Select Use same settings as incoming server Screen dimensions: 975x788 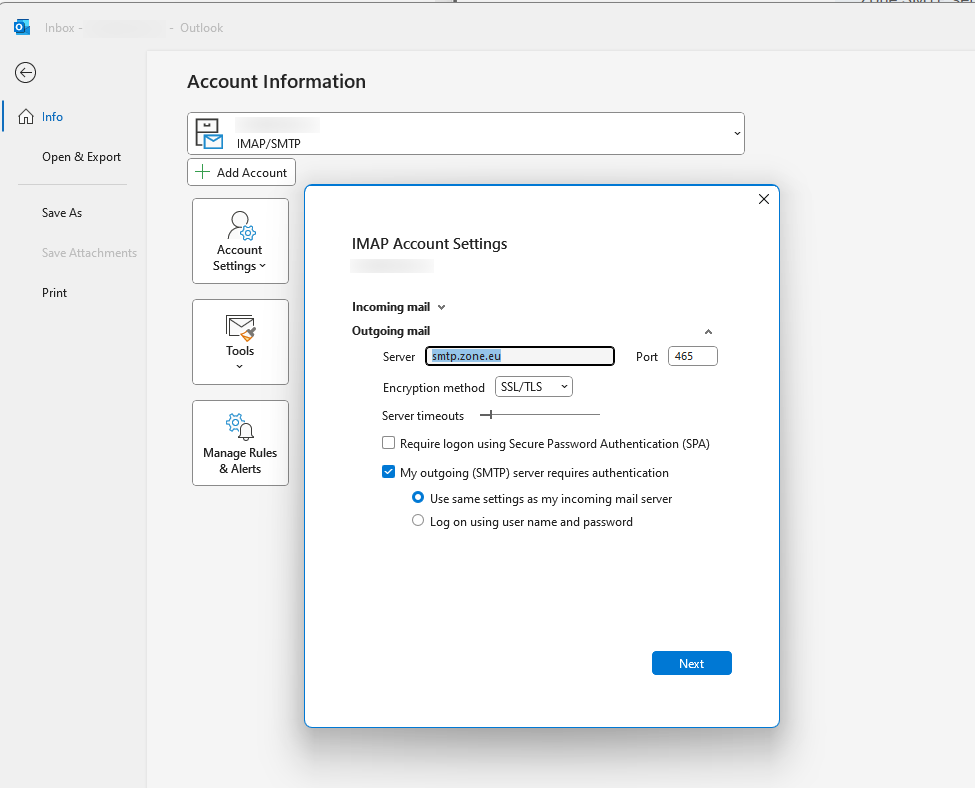click(x=418, y=498)
